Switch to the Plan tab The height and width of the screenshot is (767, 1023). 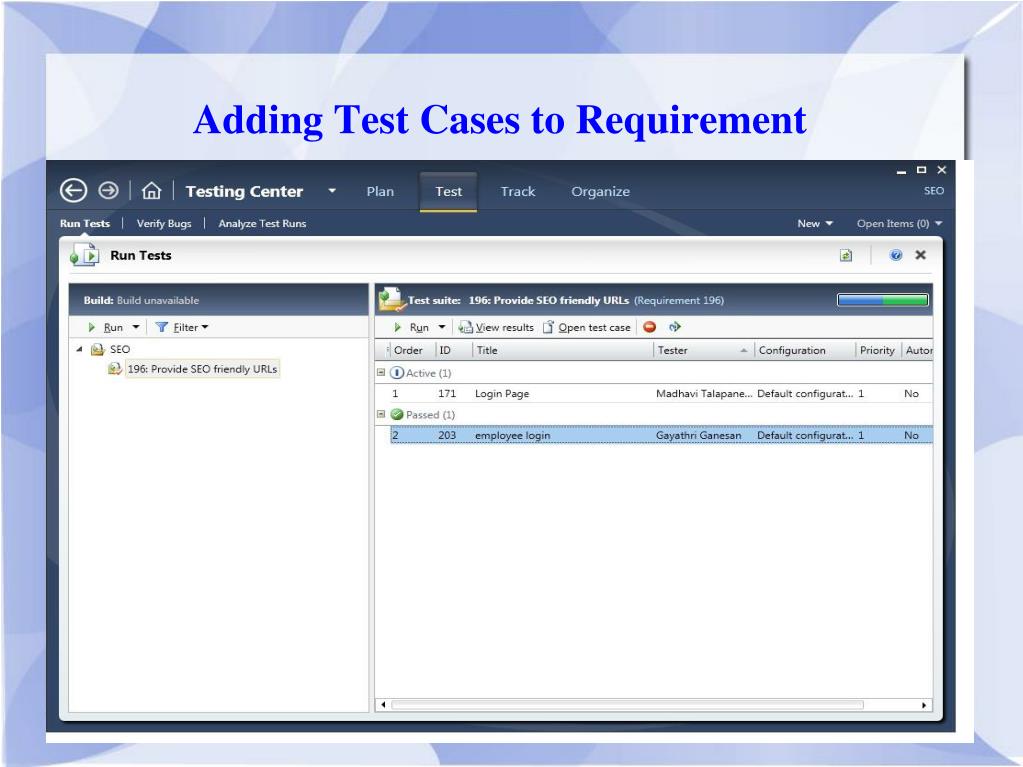pyautogui.click(x=380, y=191)
